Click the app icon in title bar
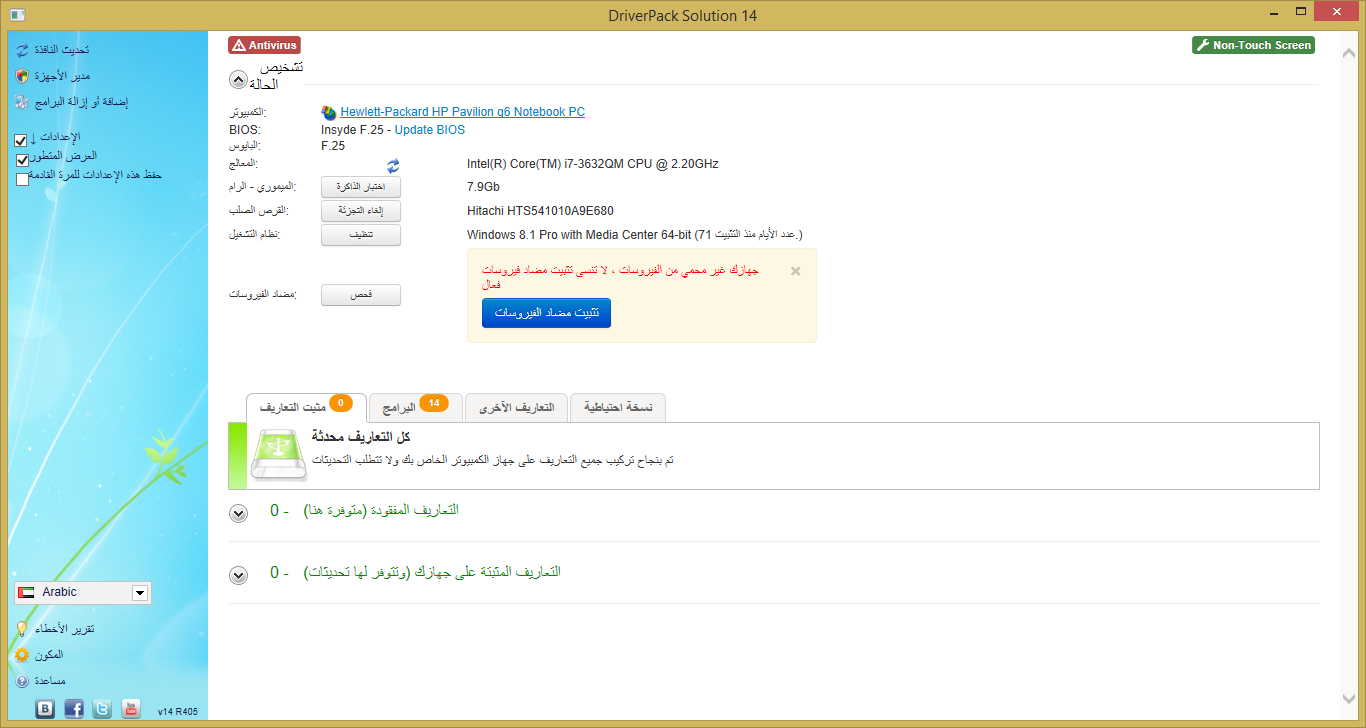Viewport: 1366px width, 728px height. point(17,14)
